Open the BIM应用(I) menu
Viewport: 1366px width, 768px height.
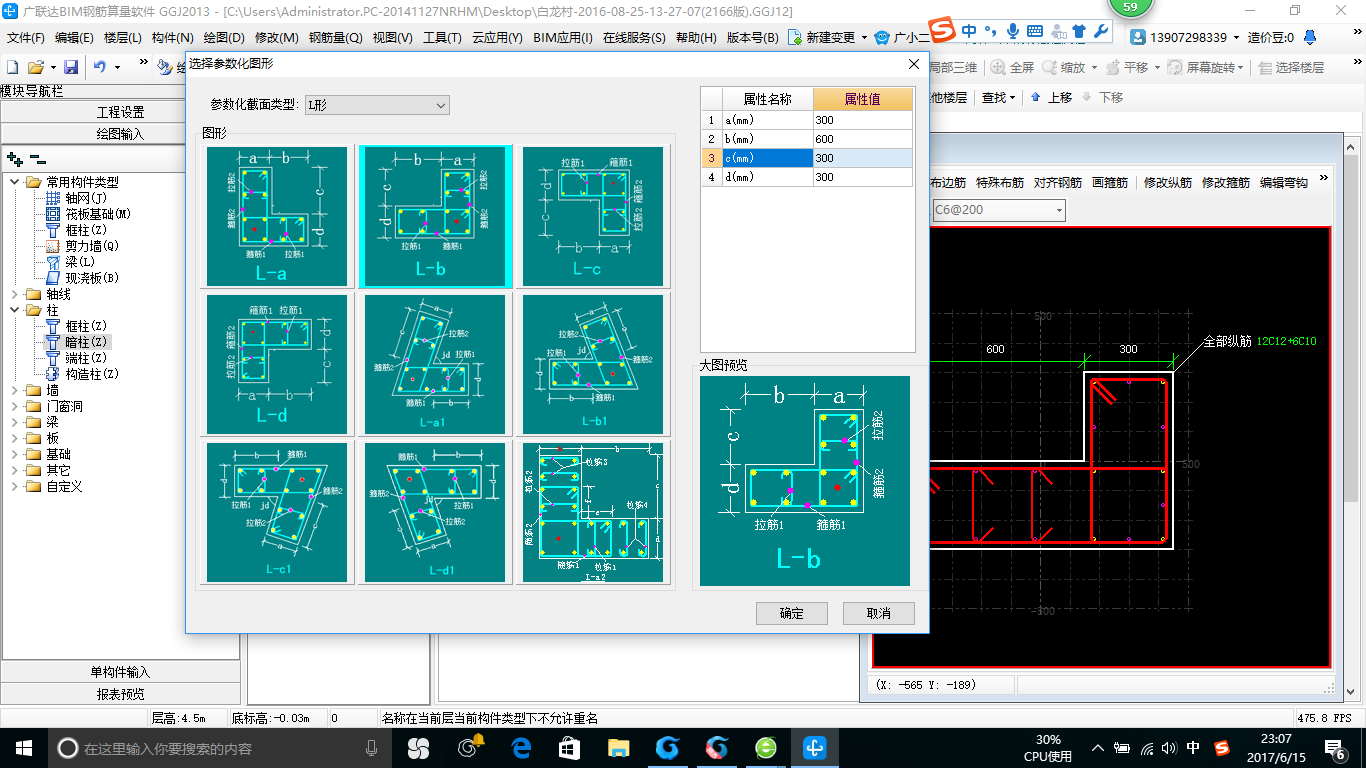[562, 38]
